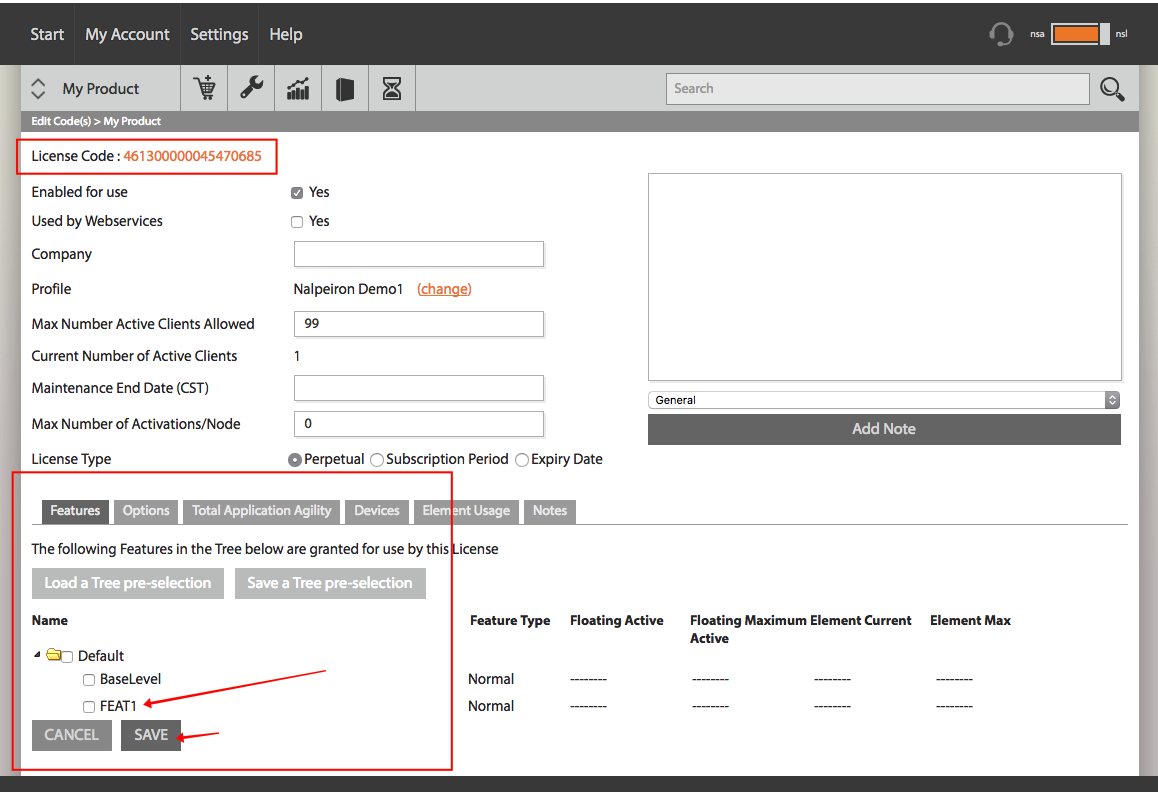Click the profile (change) link
Image resolution: width=1158 pixels, height=792 pixels.
(x=444, y=289)
